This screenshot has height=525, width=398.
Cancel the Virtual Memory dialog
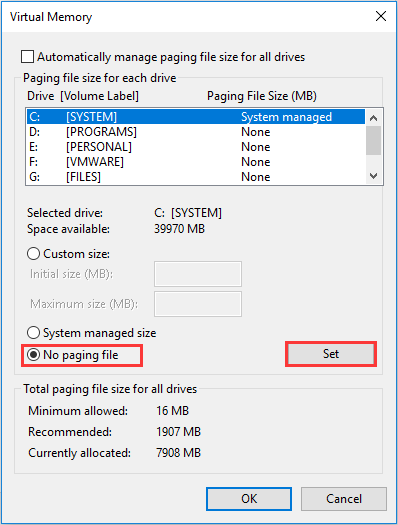point(344,499)
